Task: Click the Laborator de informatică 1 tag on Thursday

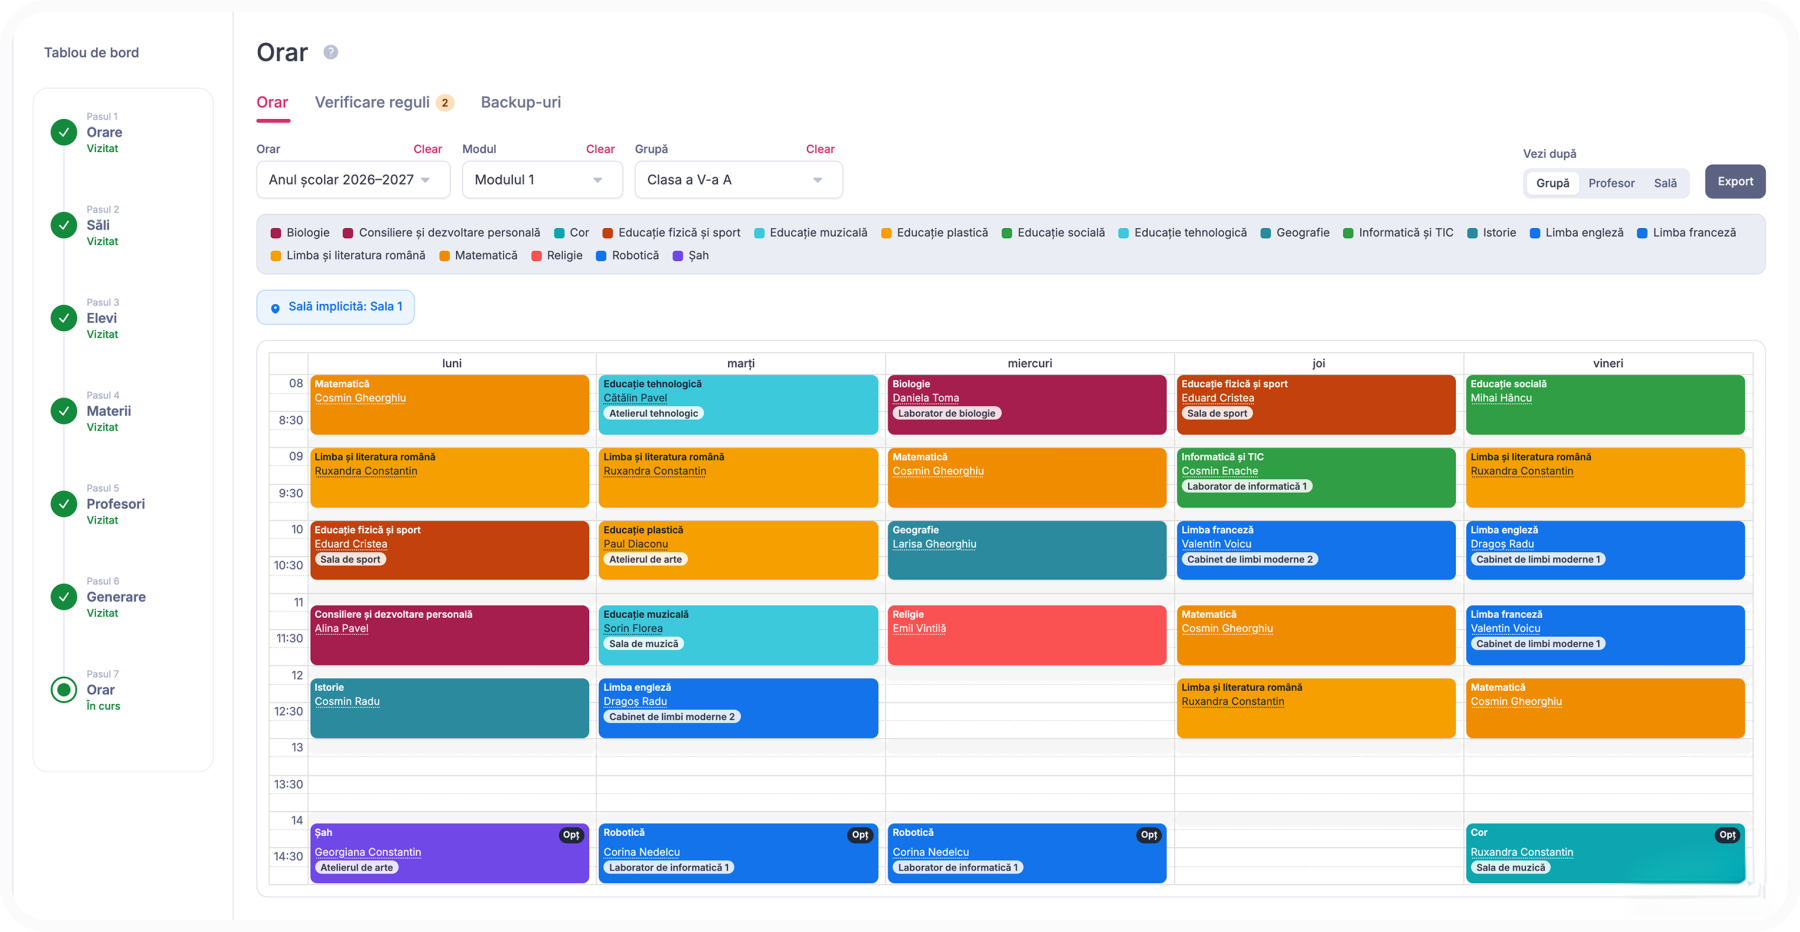Action: pos(1246,486)
